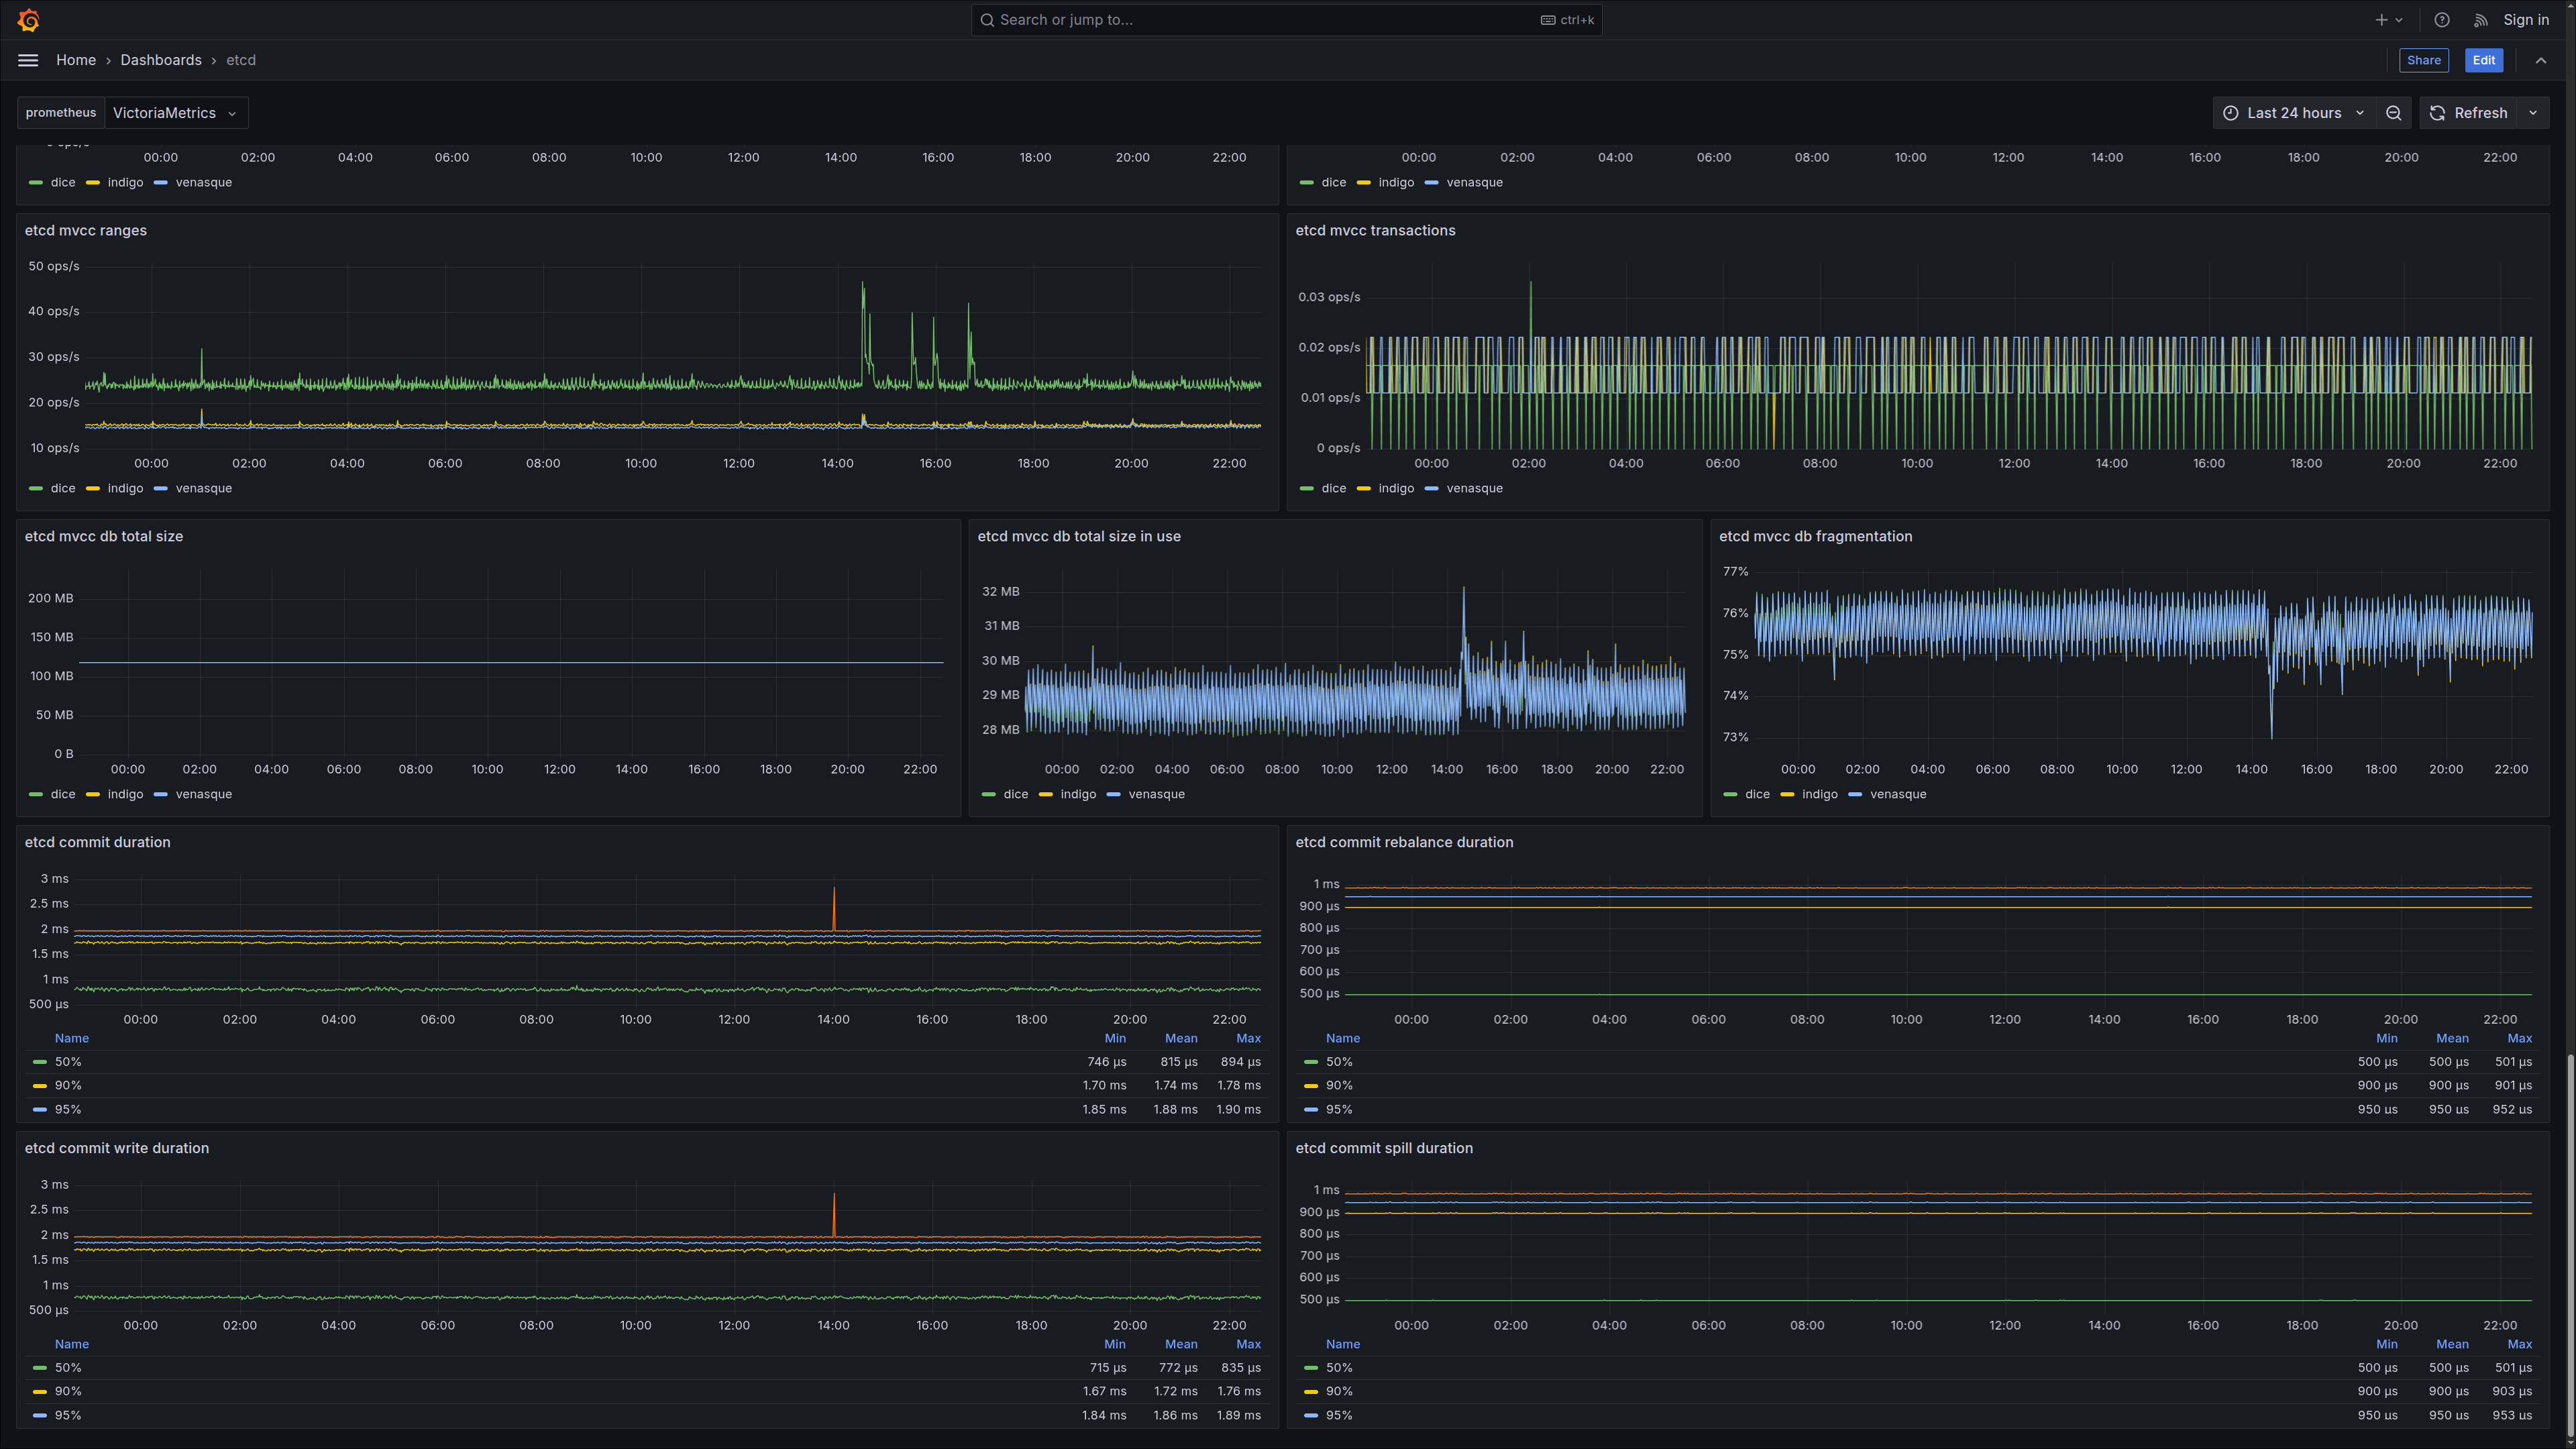
Task: Expand the refresh interval dropdown arrow
Action: click(2533, 113)
